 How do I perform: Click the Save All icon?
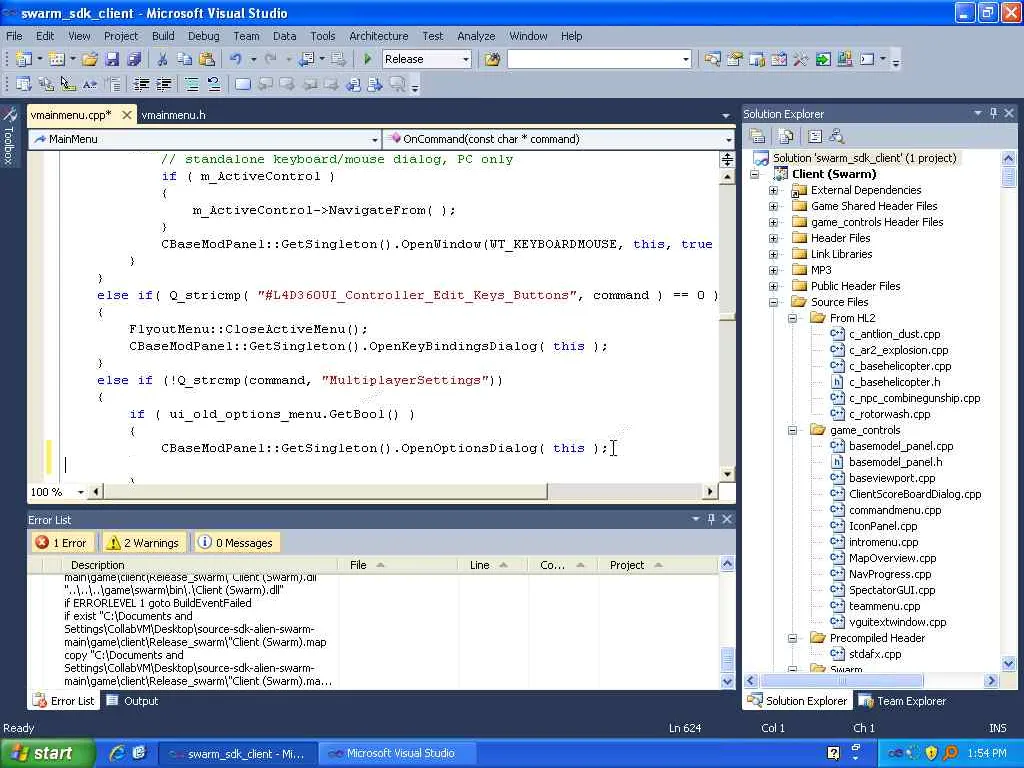[134, 59]
